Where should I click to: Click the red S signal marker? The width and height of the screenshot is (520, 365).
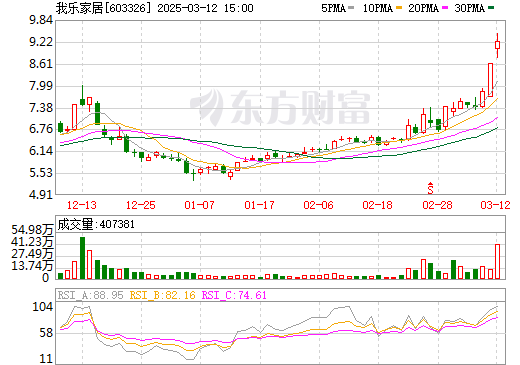pyautogui.click(x=430, y=188)
